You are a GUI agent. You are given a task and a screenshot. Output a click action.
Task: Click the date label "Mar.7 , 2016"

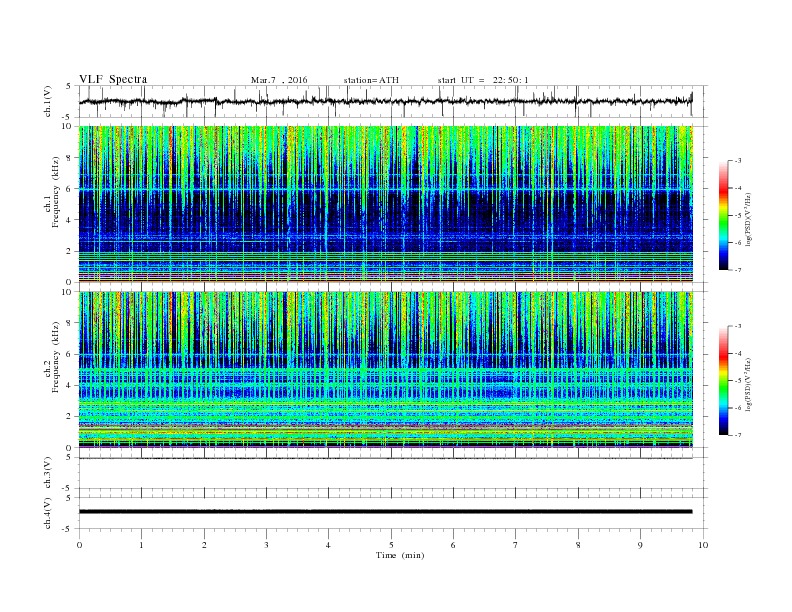point(279,80)
